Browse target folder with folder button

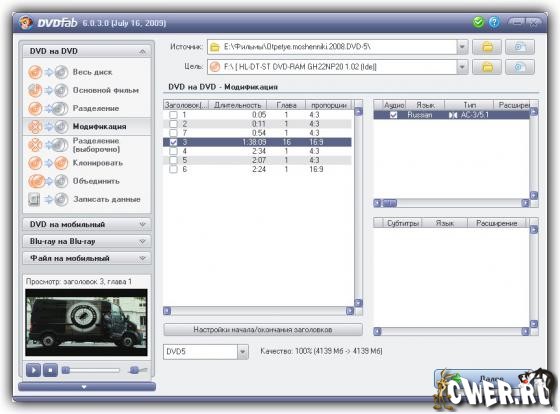tap(487, 67)
